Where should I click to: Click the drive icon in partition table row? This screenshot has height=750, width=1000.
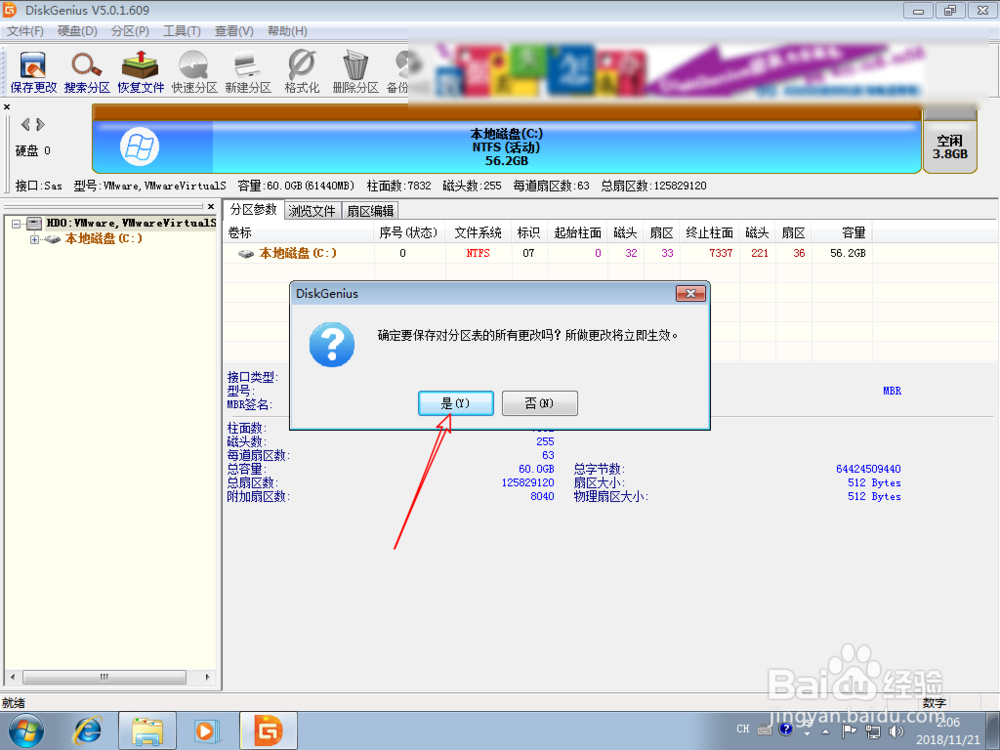pos(246,254)
